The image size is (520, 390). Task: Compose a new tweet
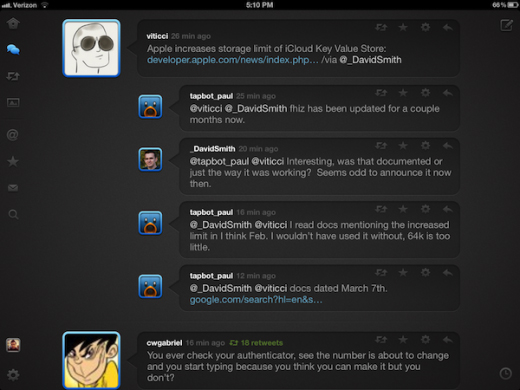pyautogui.click(x=506, y=25)
